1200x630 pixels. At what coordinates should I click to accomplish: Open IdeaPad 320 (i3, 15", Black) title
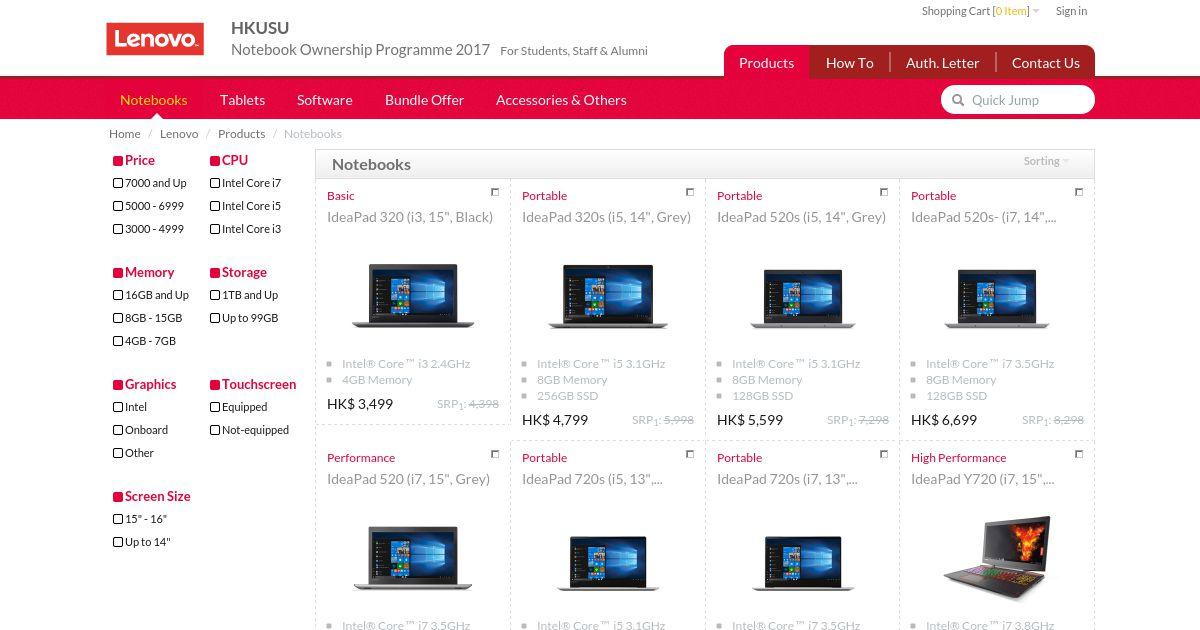[410, 217]
